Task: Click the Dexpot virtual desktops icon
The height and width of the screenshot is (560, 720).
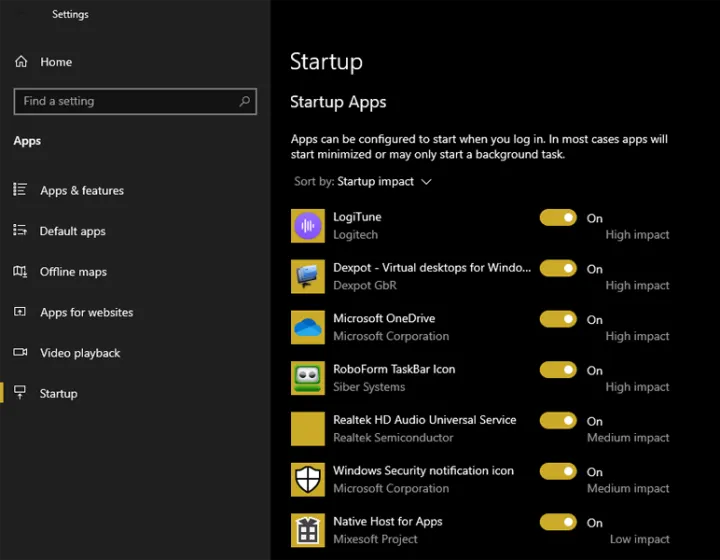Action: click(x=308, y=277)
